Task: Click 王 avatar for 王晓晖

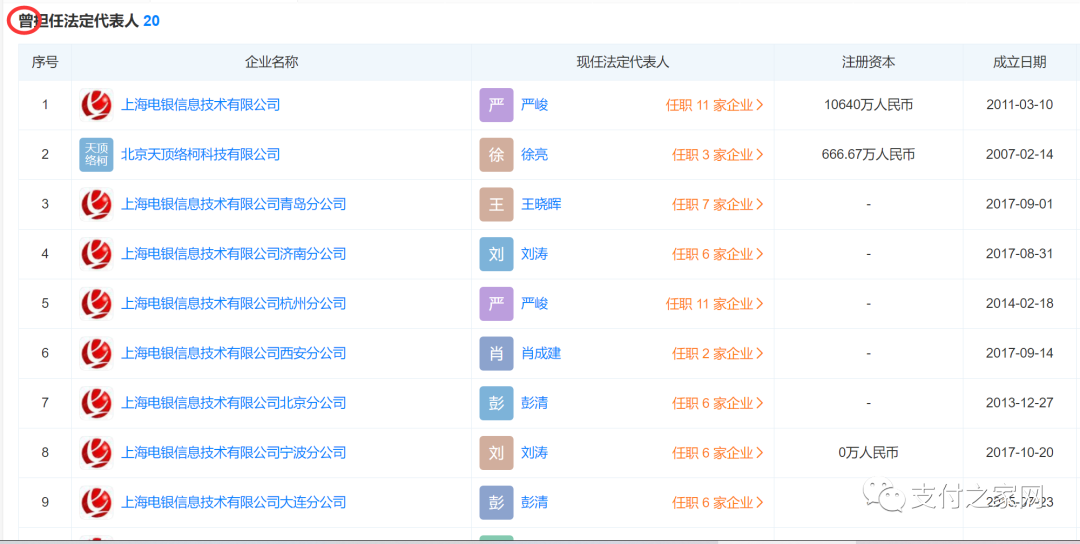Action: pyautogui.click(x=497, y=205)
